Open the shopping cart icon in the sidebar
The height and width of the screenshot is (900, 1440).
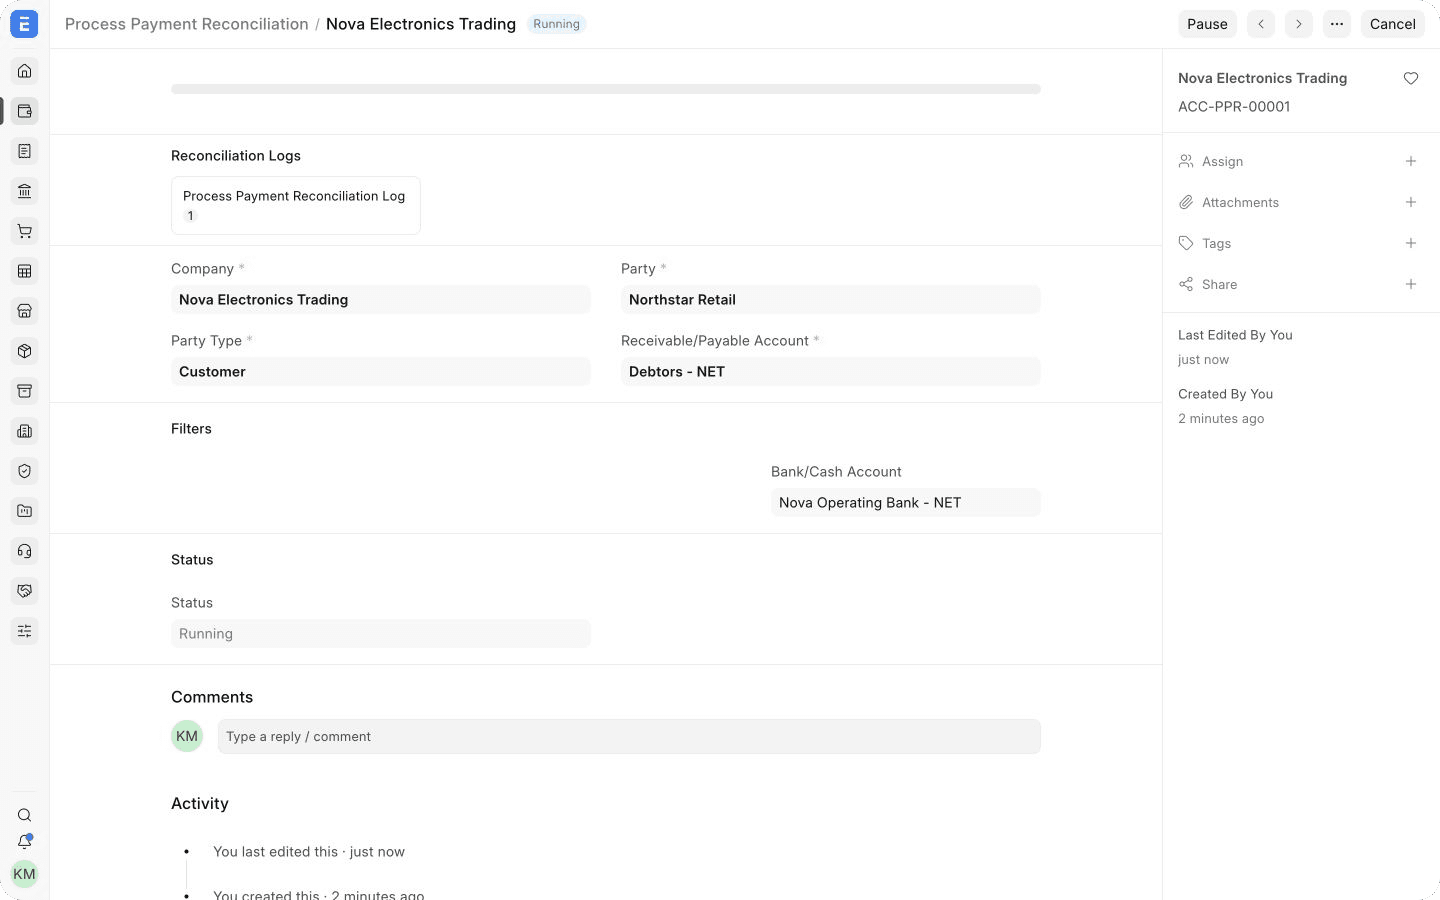point(24,231)
